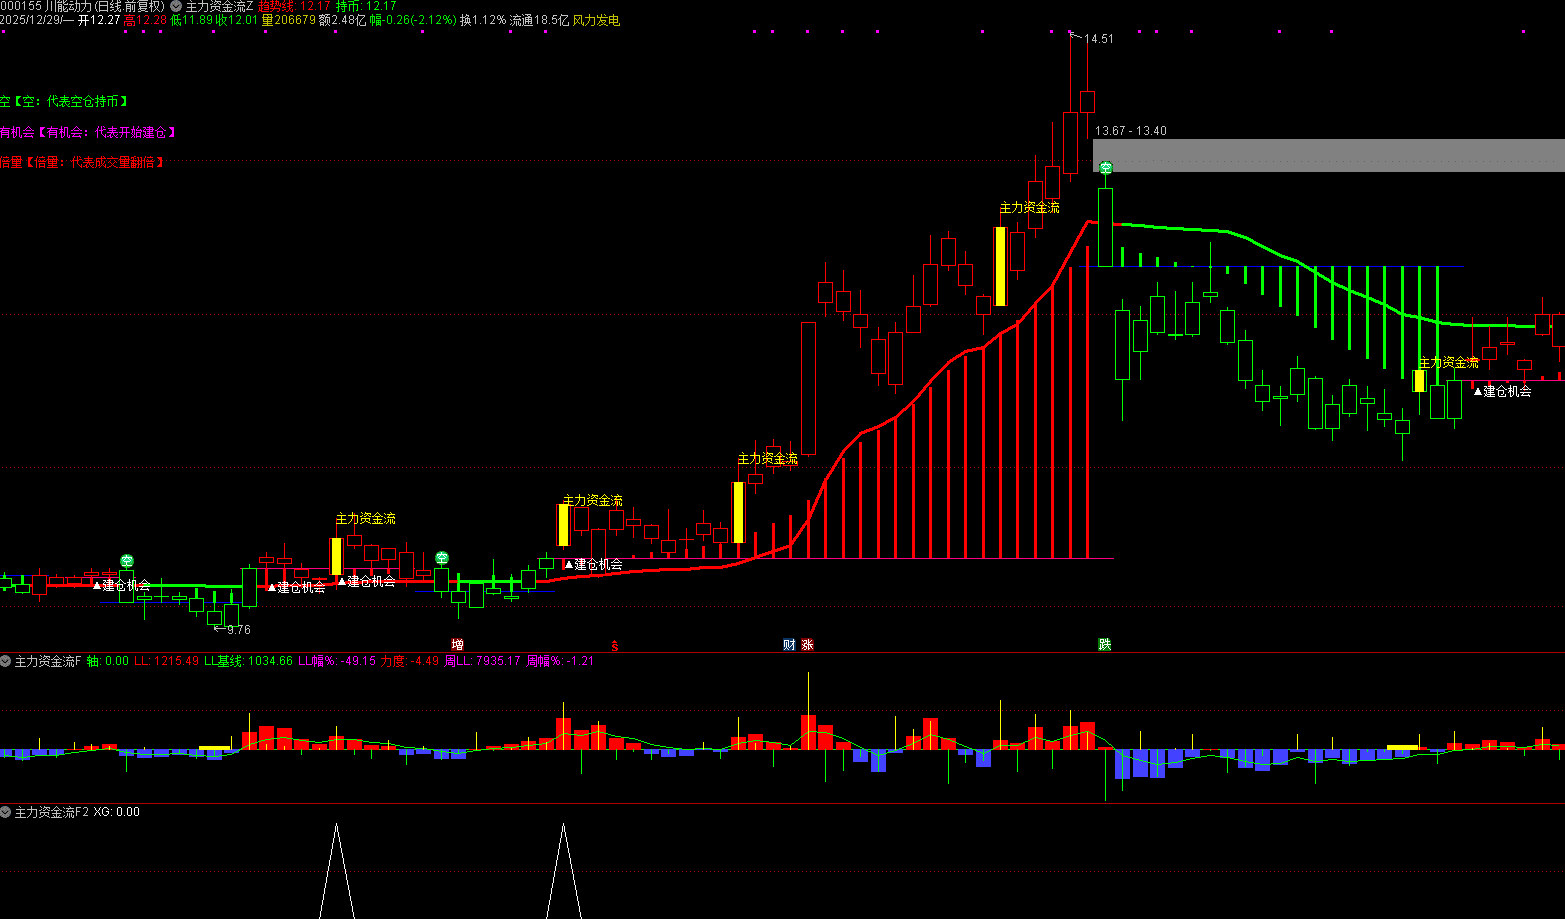Click the 主力资金流Z indicator name in header

pos(219,6)
